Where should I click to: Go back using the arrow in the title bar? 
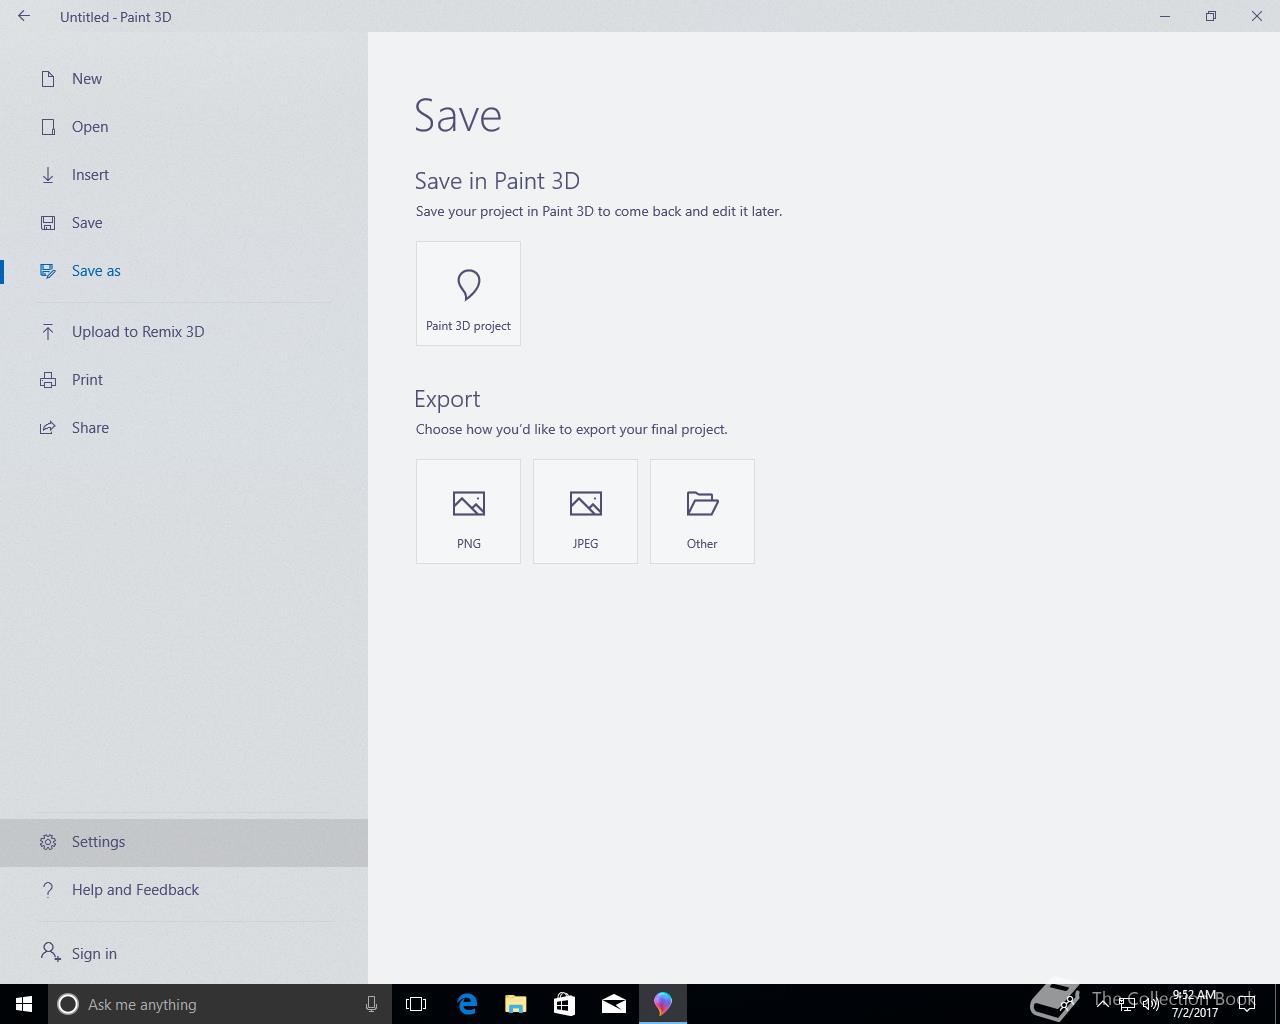24,16
